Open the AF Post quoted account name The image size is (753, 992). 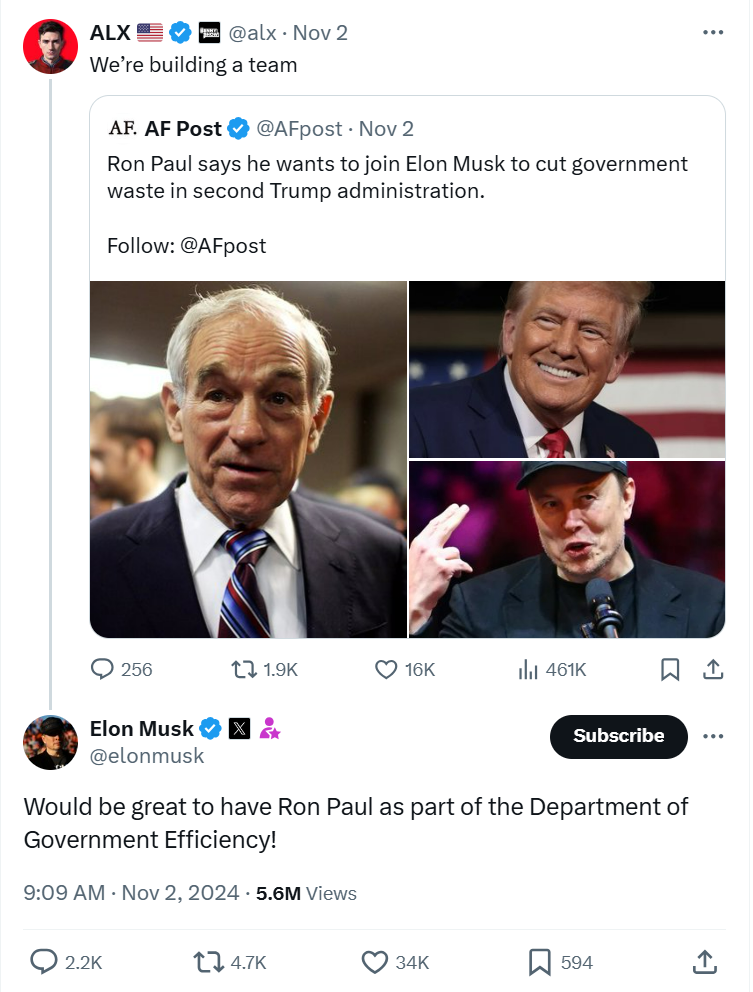[x=183, y=128]
